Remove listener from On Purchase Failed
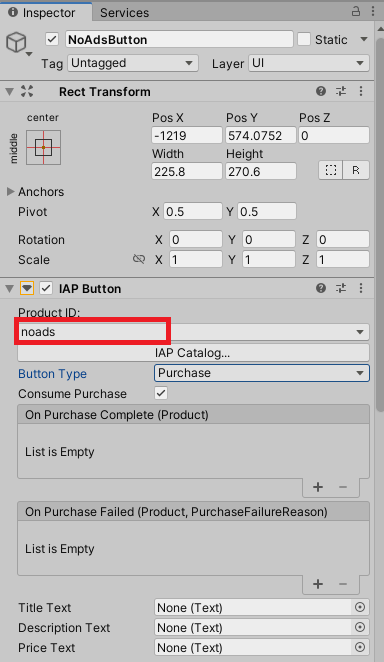The width and height of the screenshot is (384, 662). pyautogui.click(x=343, y=584)
